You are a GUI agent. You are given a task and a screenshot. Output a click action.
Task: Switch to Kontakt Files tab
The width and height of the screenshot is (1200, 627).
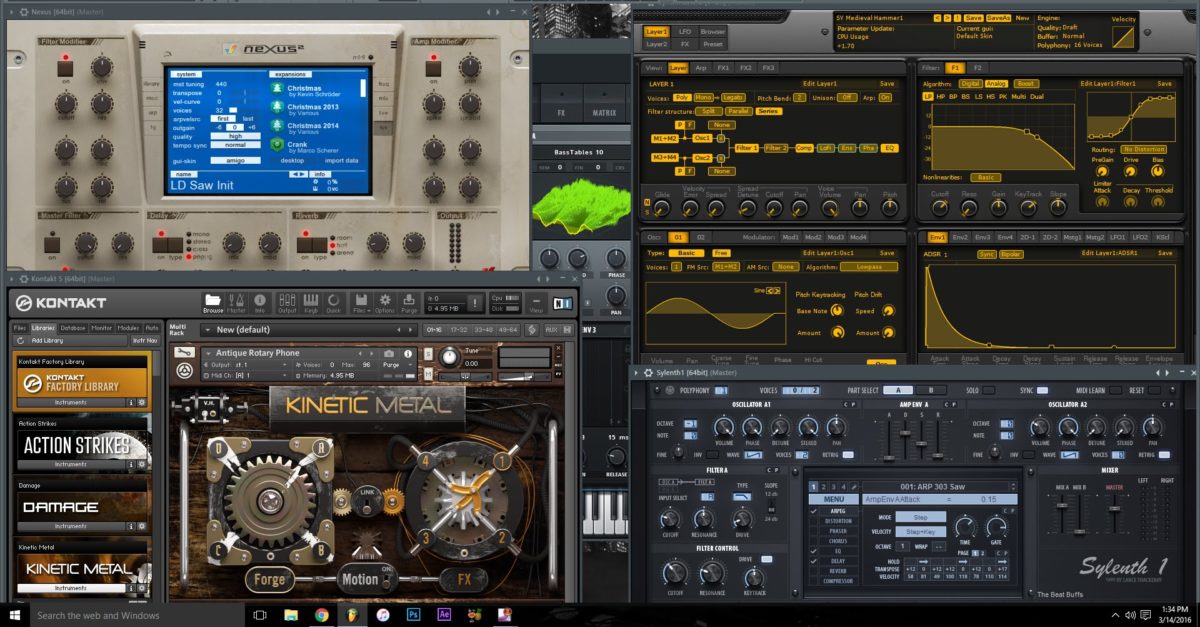[x=20, y=327]
